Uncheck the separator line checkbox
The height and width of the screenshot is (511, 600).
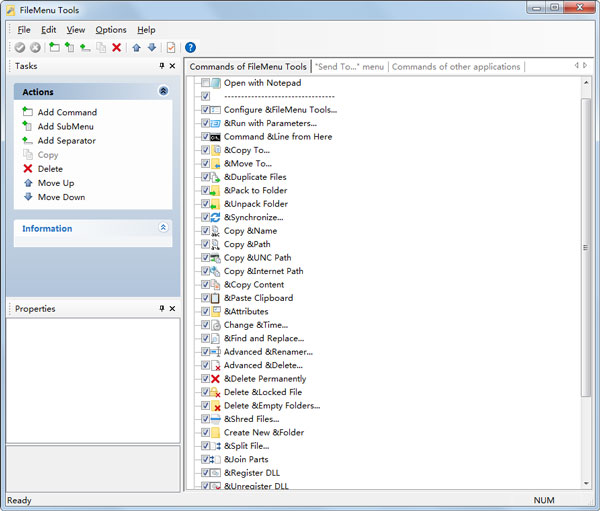205,96
